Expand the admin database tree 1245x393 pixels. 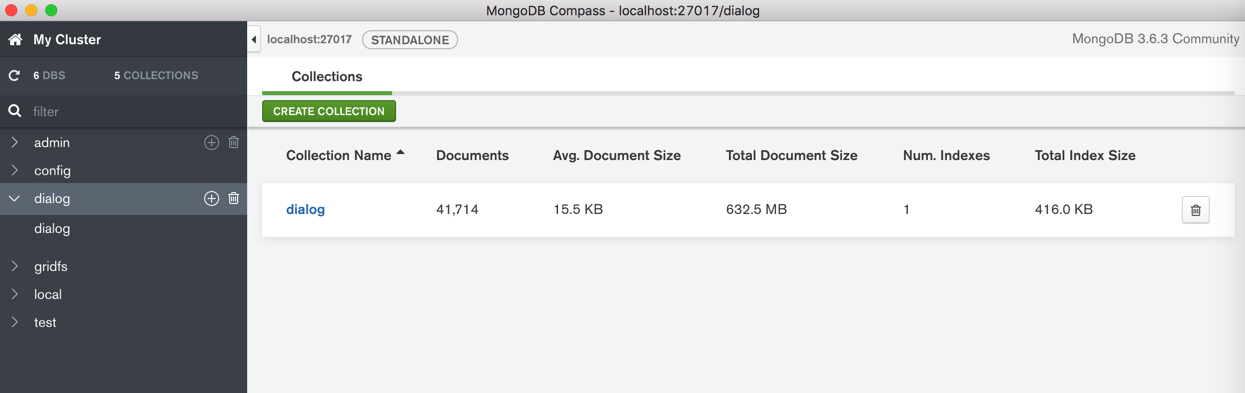point(15,143)
